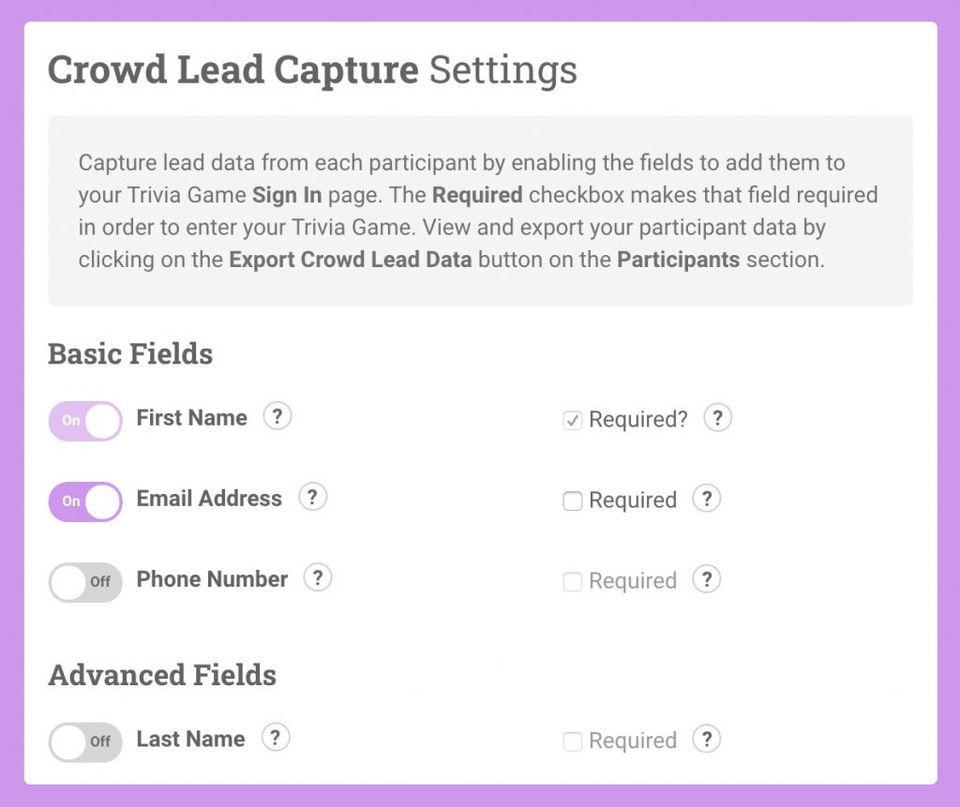Turn off the First Name toggle

coord(85,421)
